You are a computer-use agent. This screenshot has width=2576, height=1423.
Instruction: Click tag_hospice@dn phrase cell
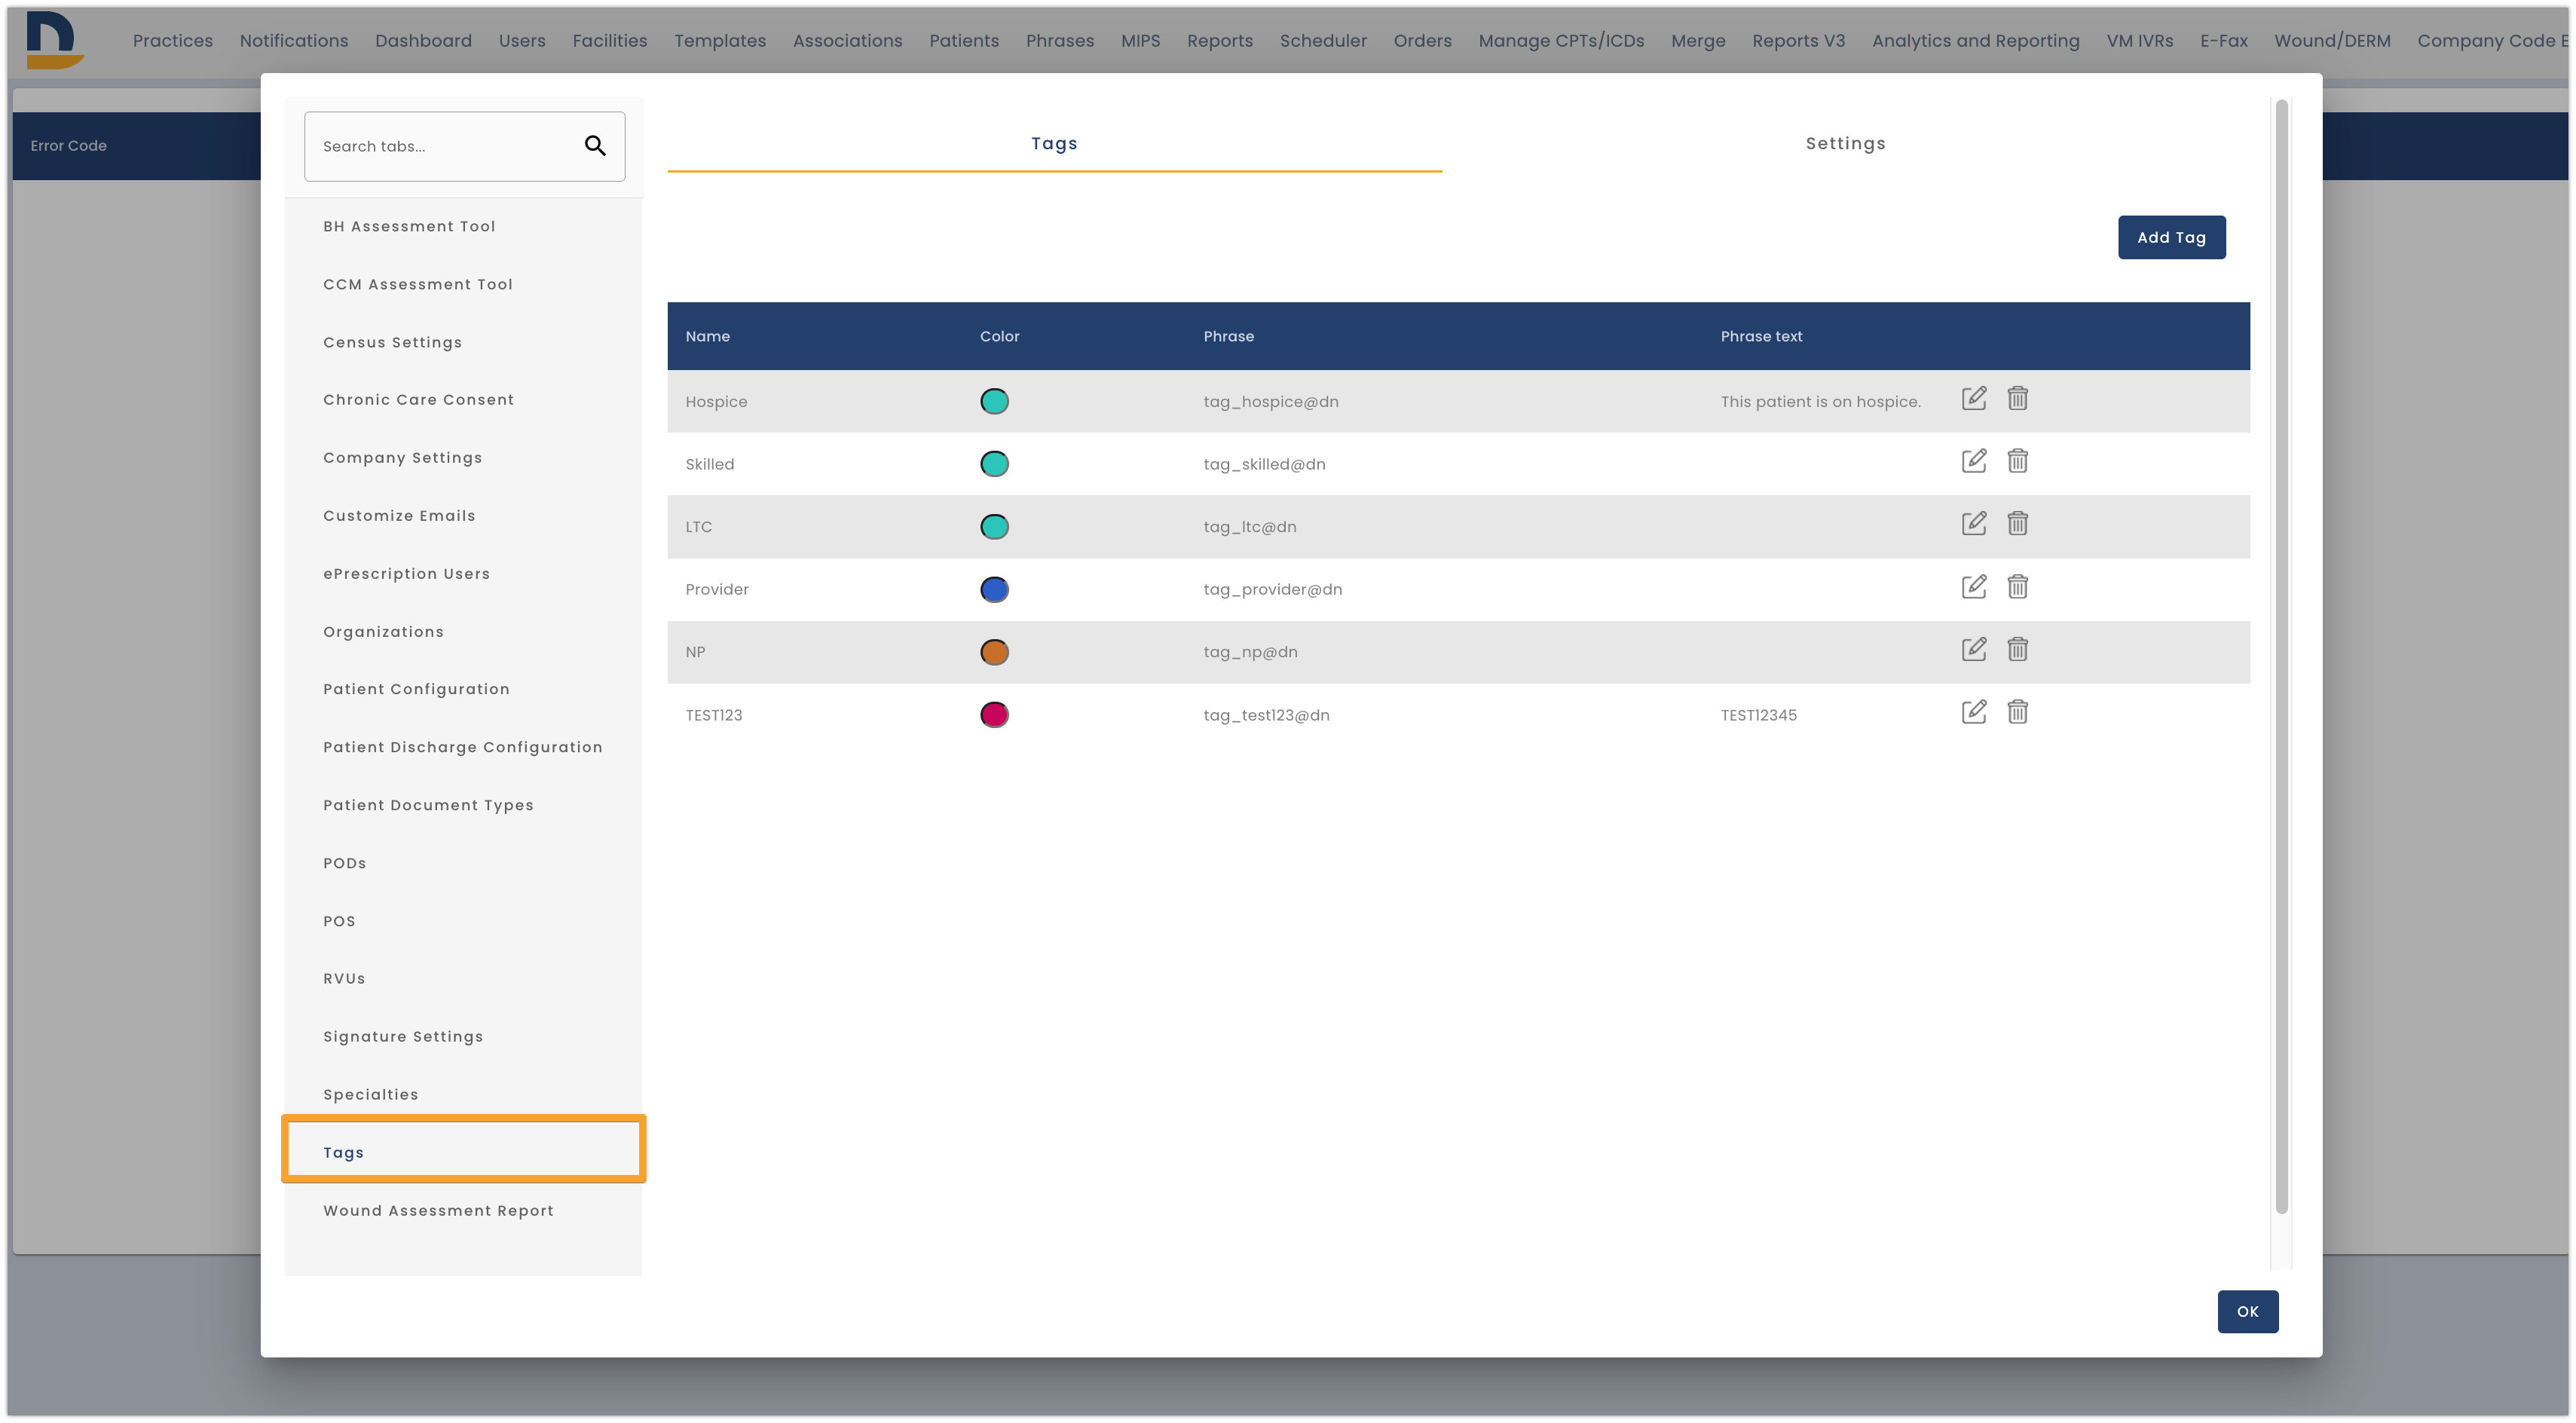tap(1270, 401)
